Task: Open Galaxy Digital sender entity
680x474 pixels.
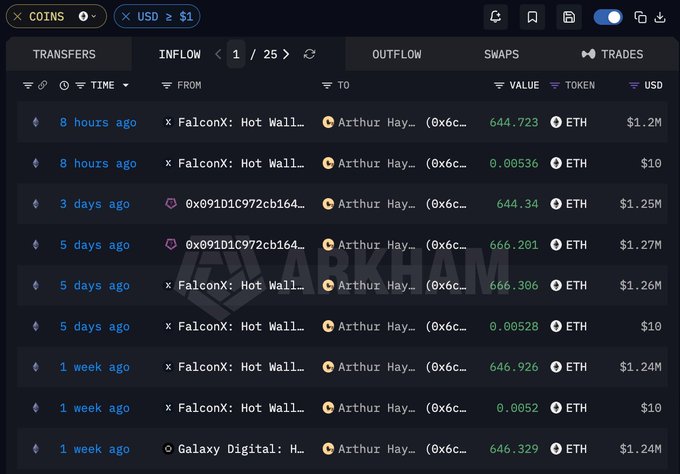Action: (x=241, y=449)
